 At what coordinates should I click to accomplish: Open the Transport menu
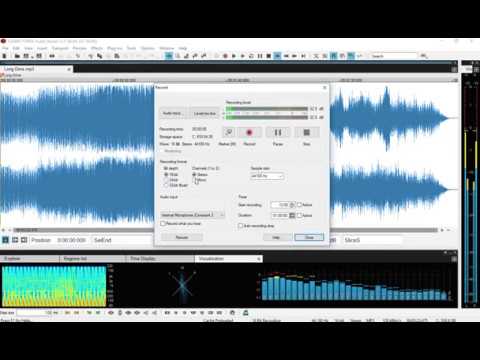click(x=60, y=48)
